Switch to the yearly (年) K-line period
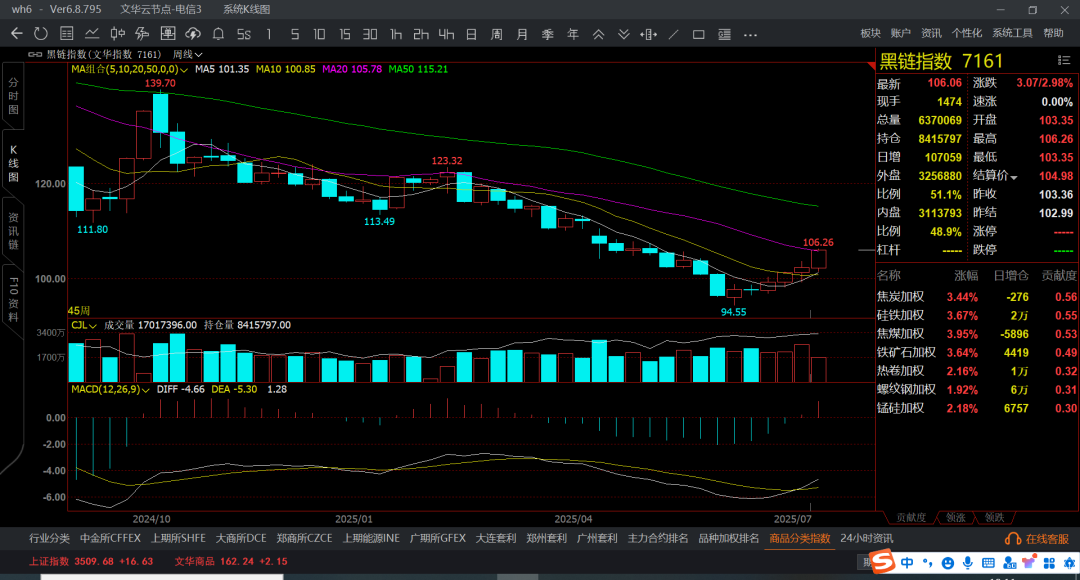The width and height of the screenshot is (1080, 580). (x=573, y=34)
